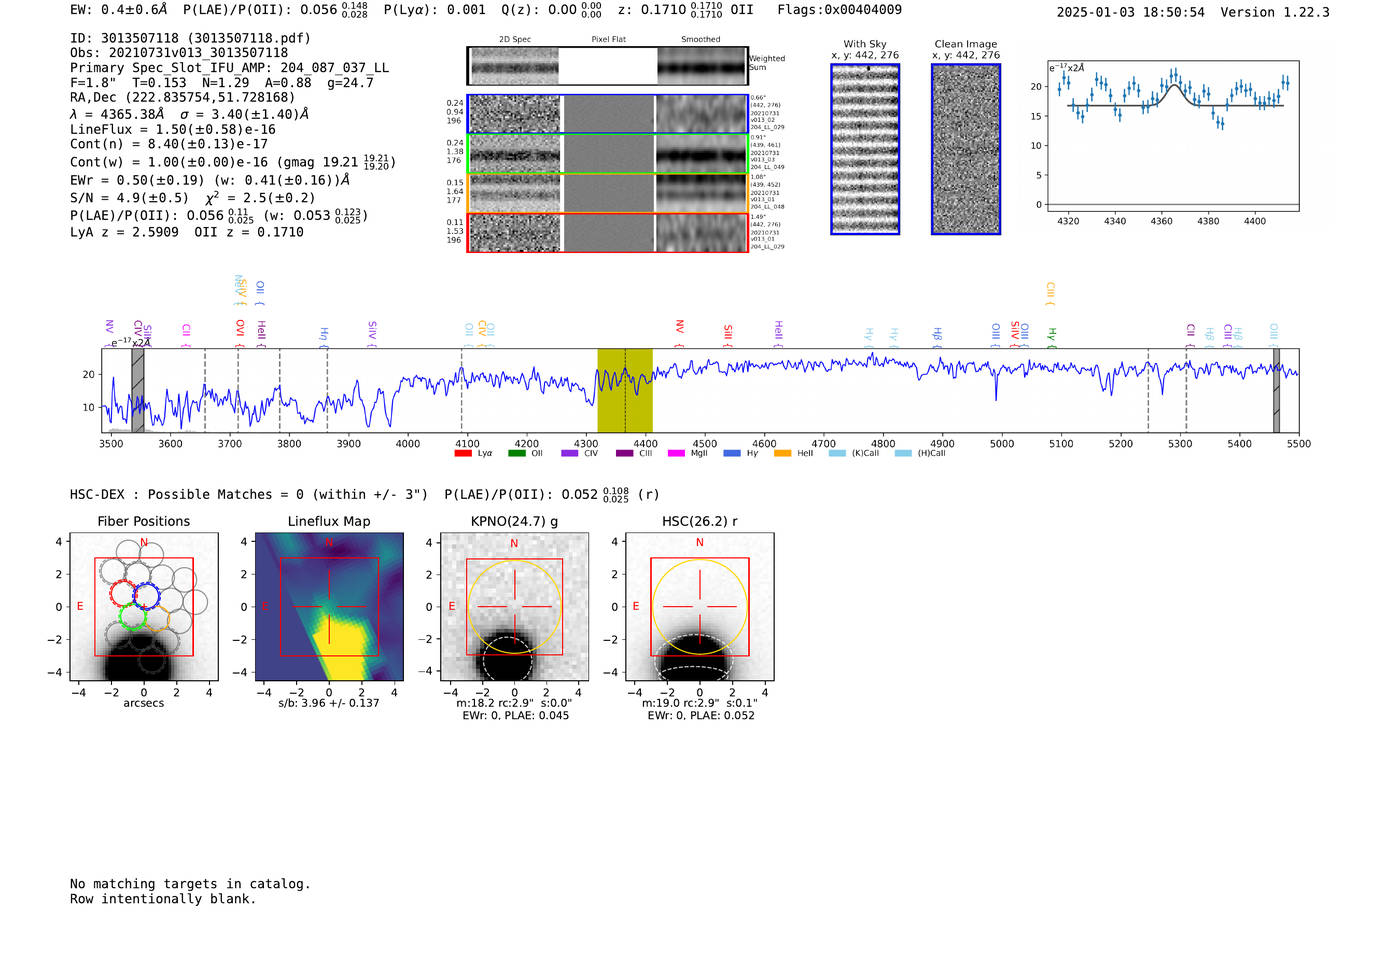Select the green fiber circle in Fiber Positions
The image size is (1400, 953).
pos(132,617)
